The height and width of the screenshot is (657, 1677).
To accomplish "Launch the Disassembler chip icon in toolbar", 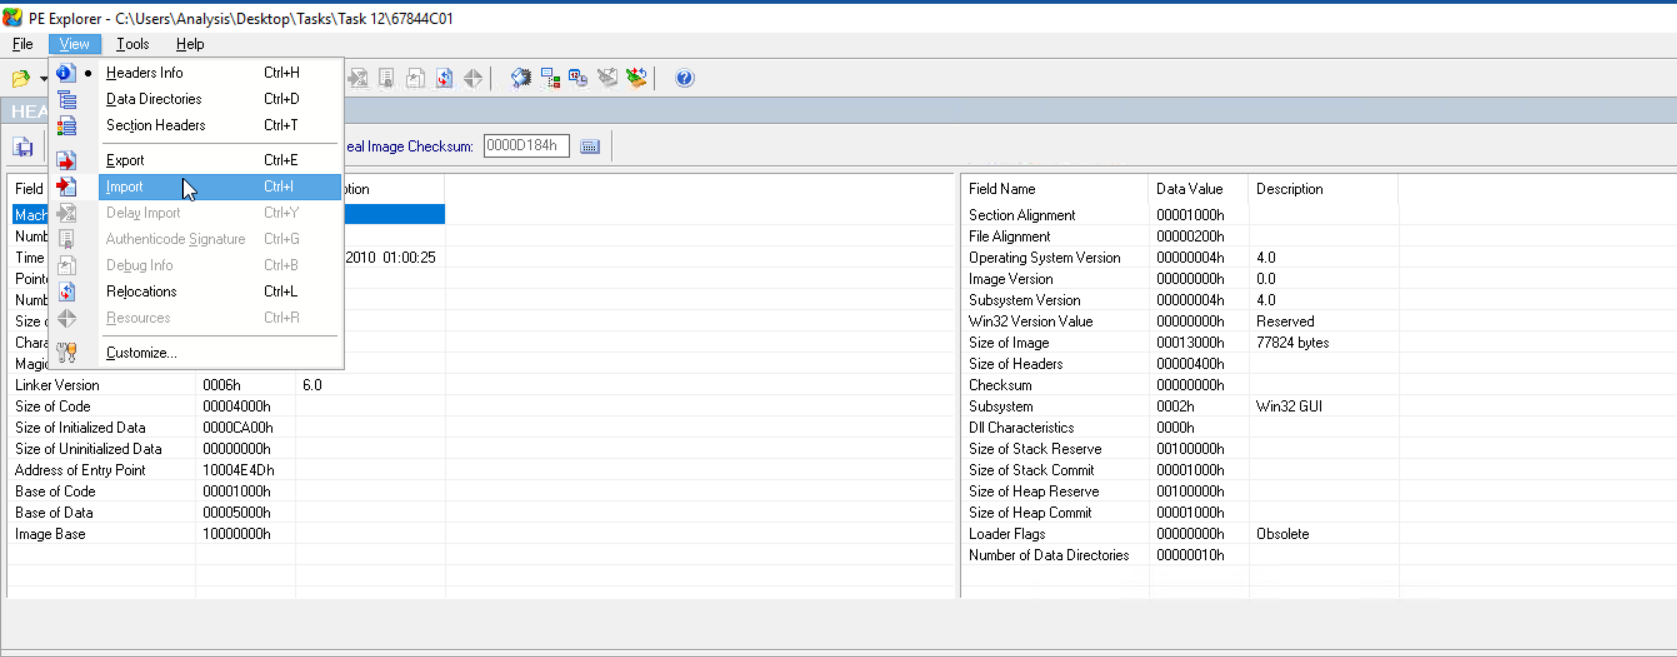I will 521,78.
